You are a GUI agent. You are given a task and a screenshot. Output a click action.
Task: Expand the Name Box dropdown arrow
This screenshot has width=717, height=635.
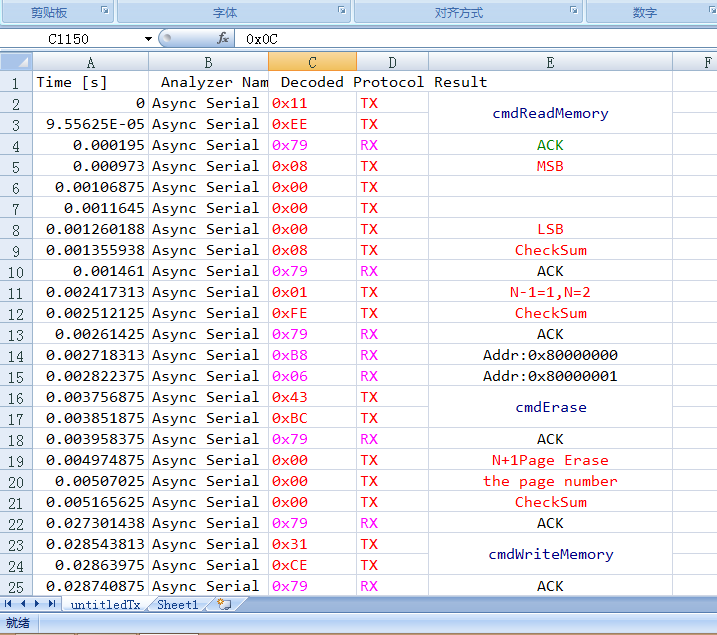(148, 39)
